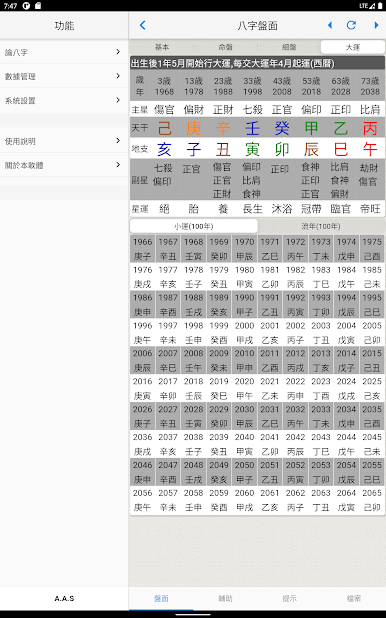Open LTE signal status icon
The width and height of the screenshot is (386, 618).
tap(367, 6)
